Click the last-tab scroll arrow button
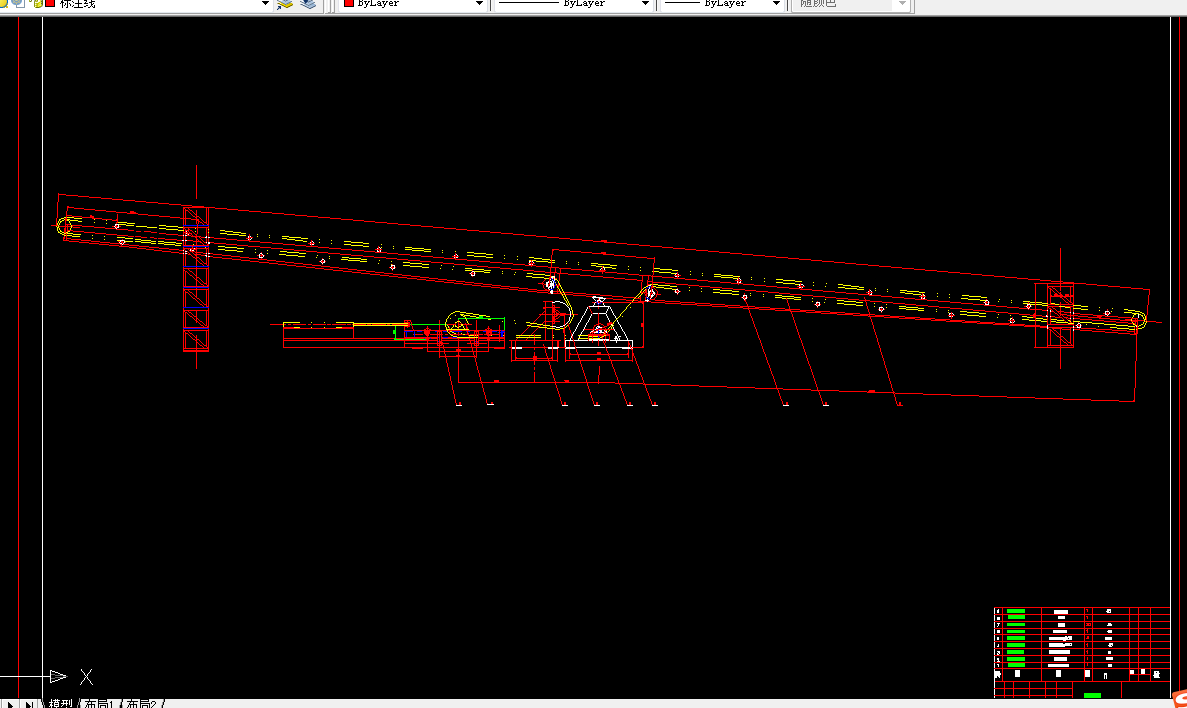The image size is (1187, 708). [x=29, y=703]
